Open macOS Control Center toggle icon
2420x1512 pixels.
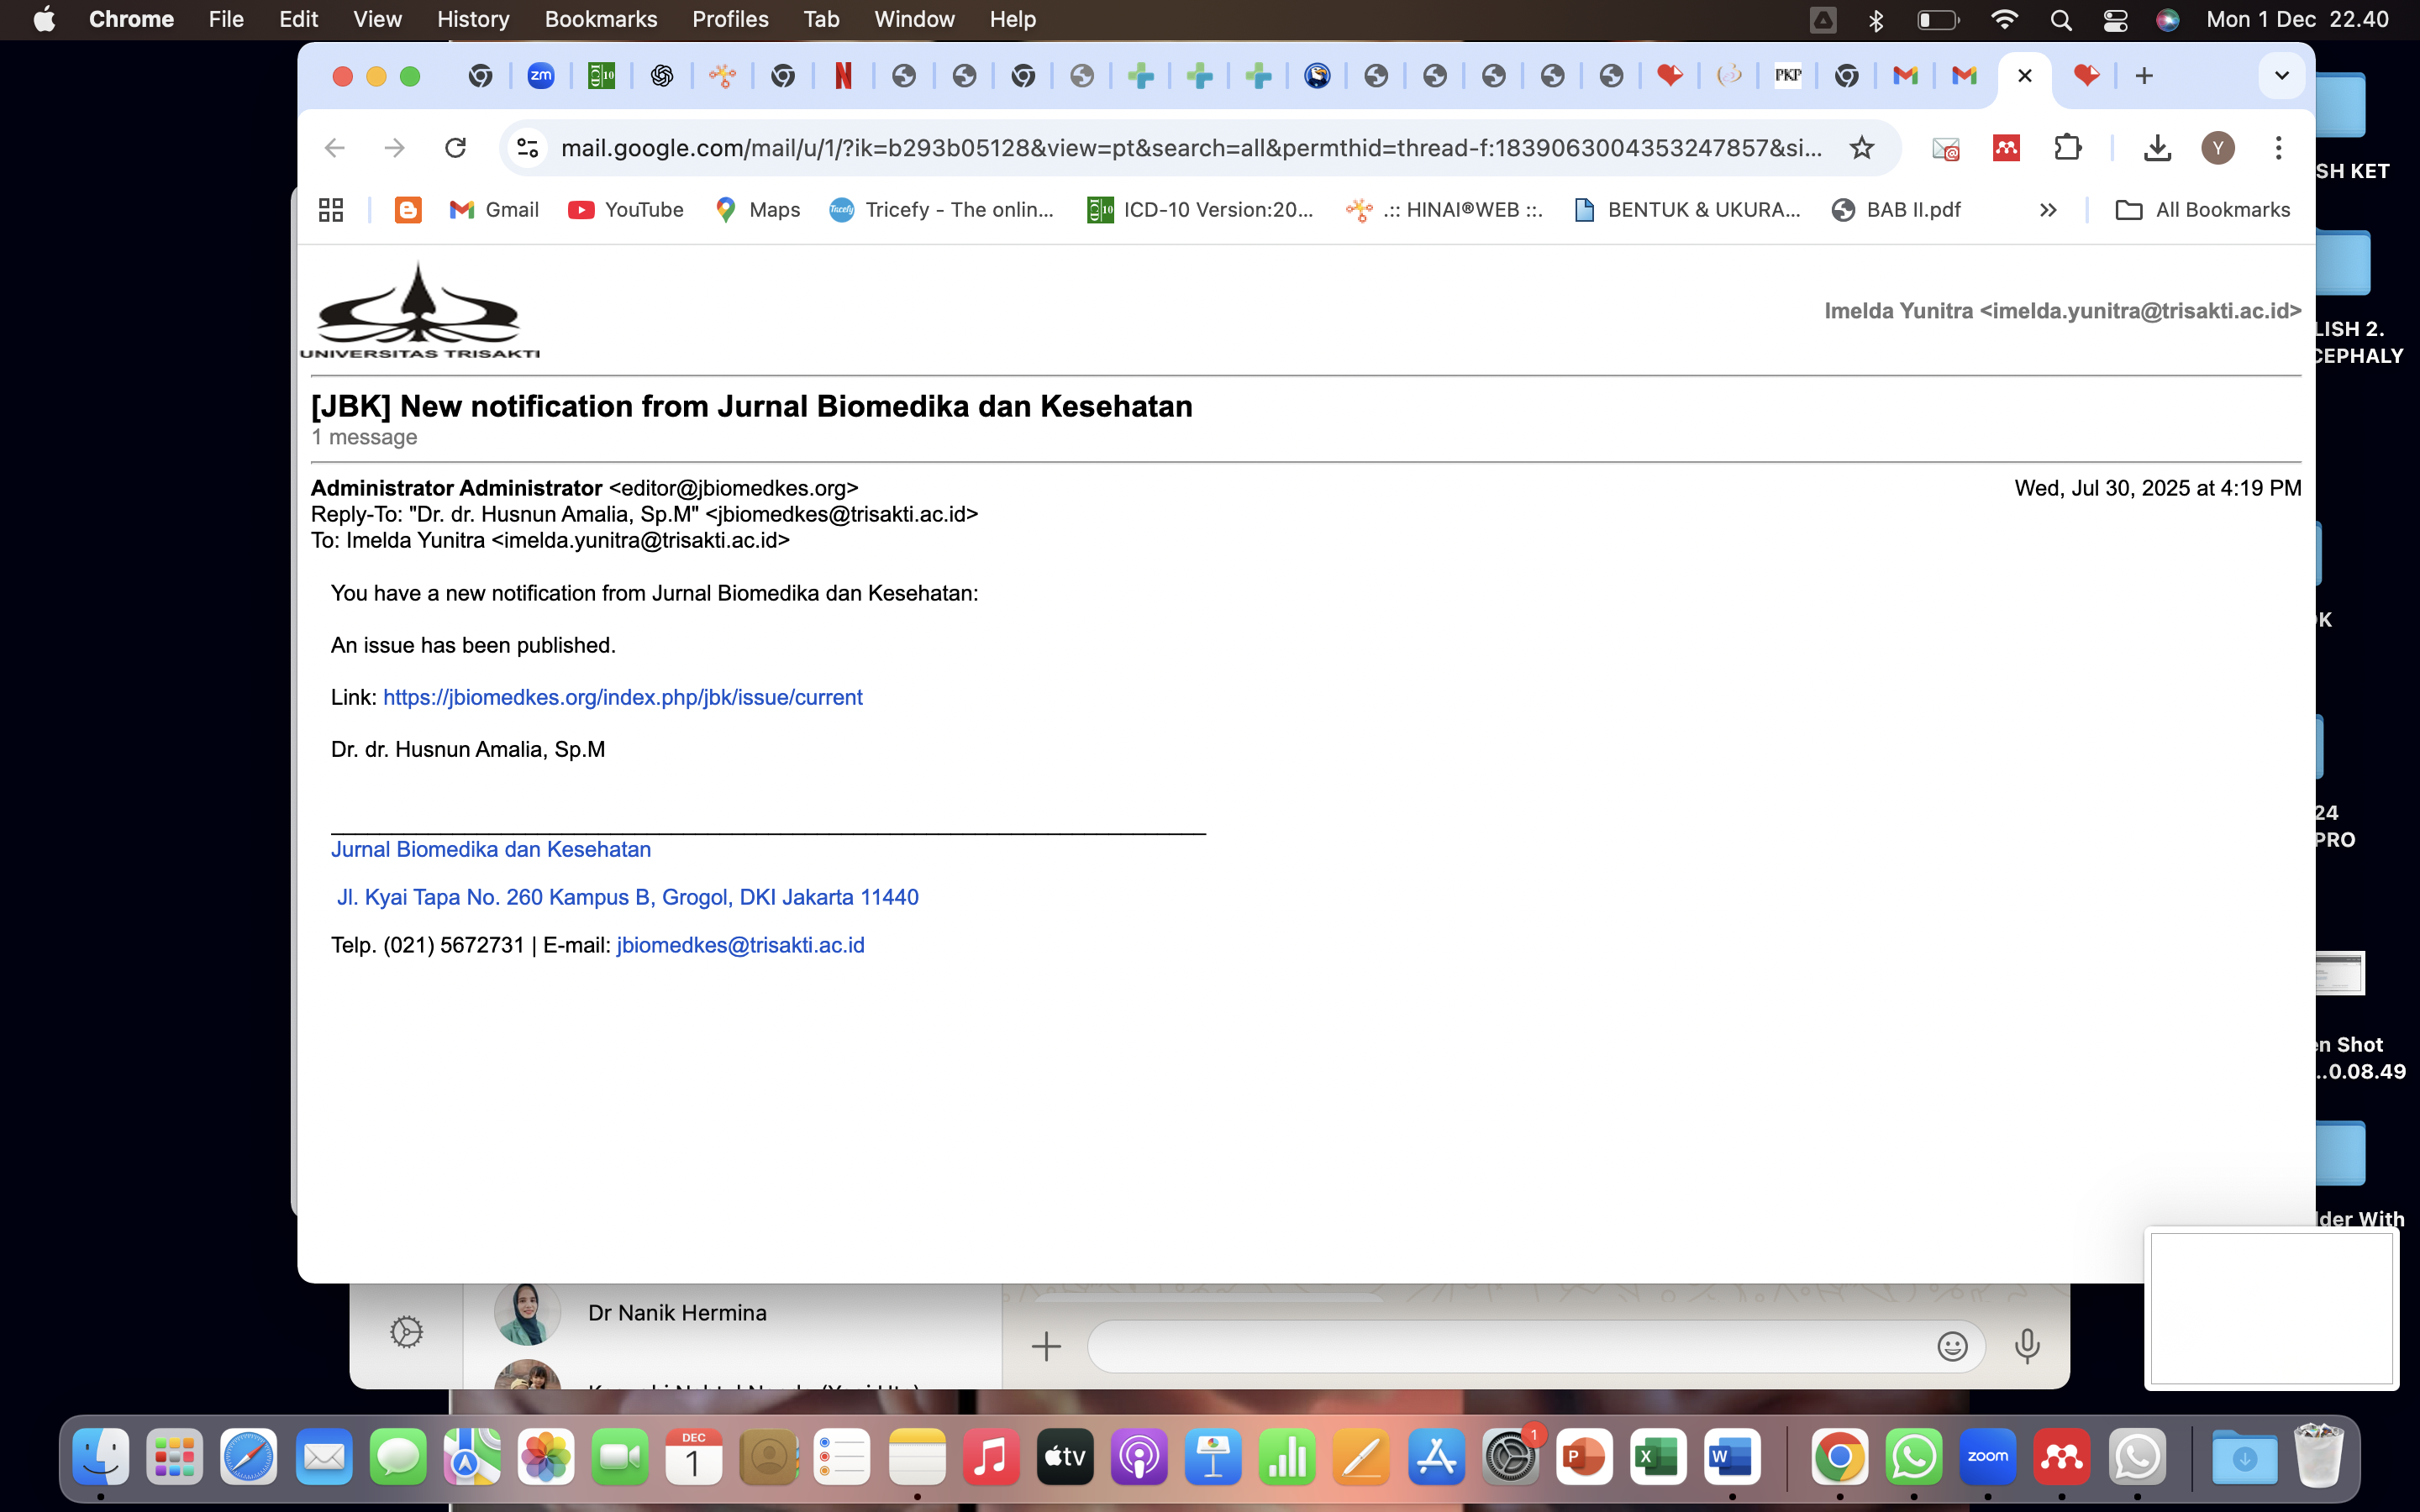coord(2115,20)
